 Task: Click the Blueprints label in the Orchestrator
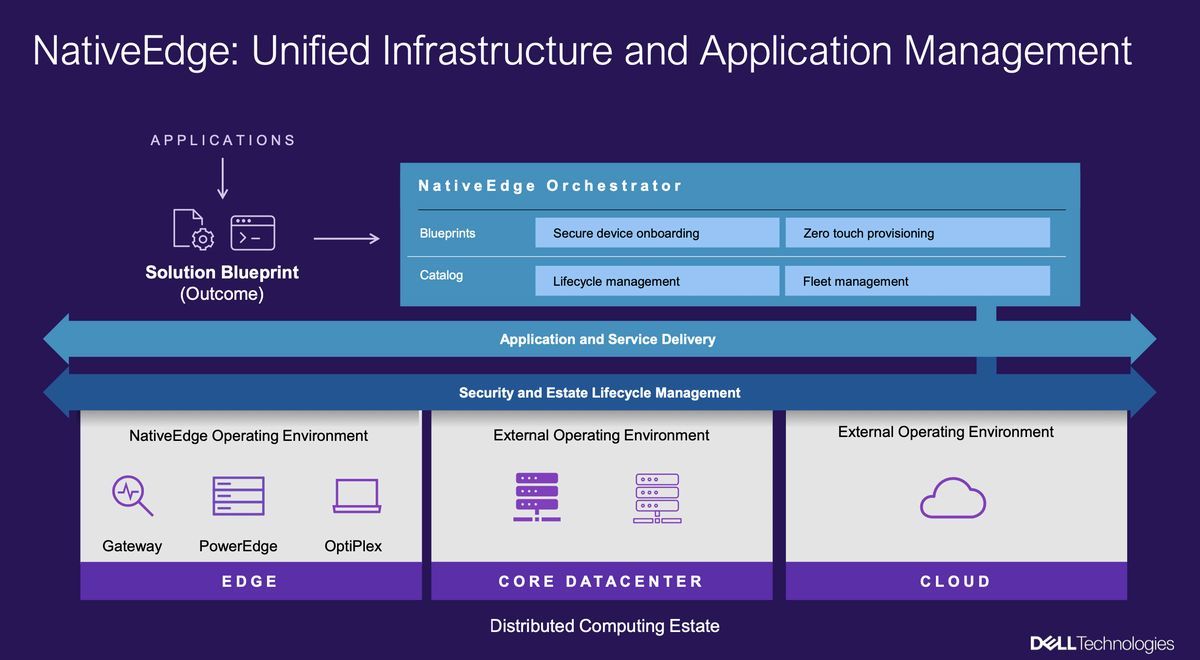(x=448, y=233)
